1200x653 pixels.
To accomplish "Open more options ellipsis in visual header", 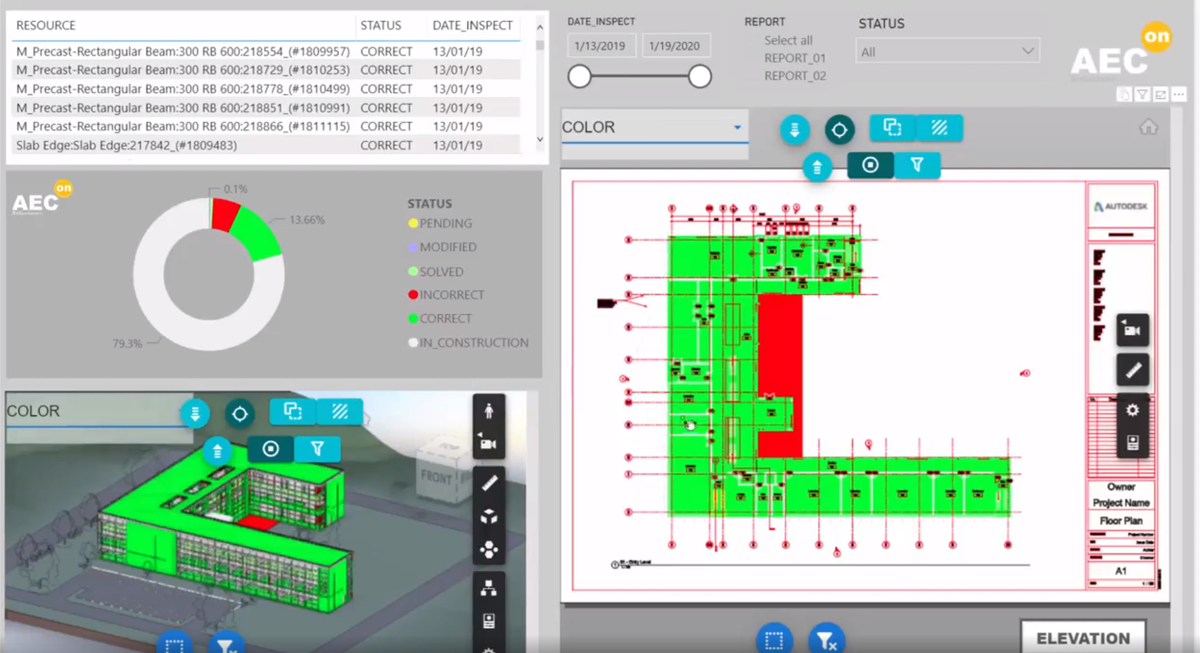I will point(1178,95).
